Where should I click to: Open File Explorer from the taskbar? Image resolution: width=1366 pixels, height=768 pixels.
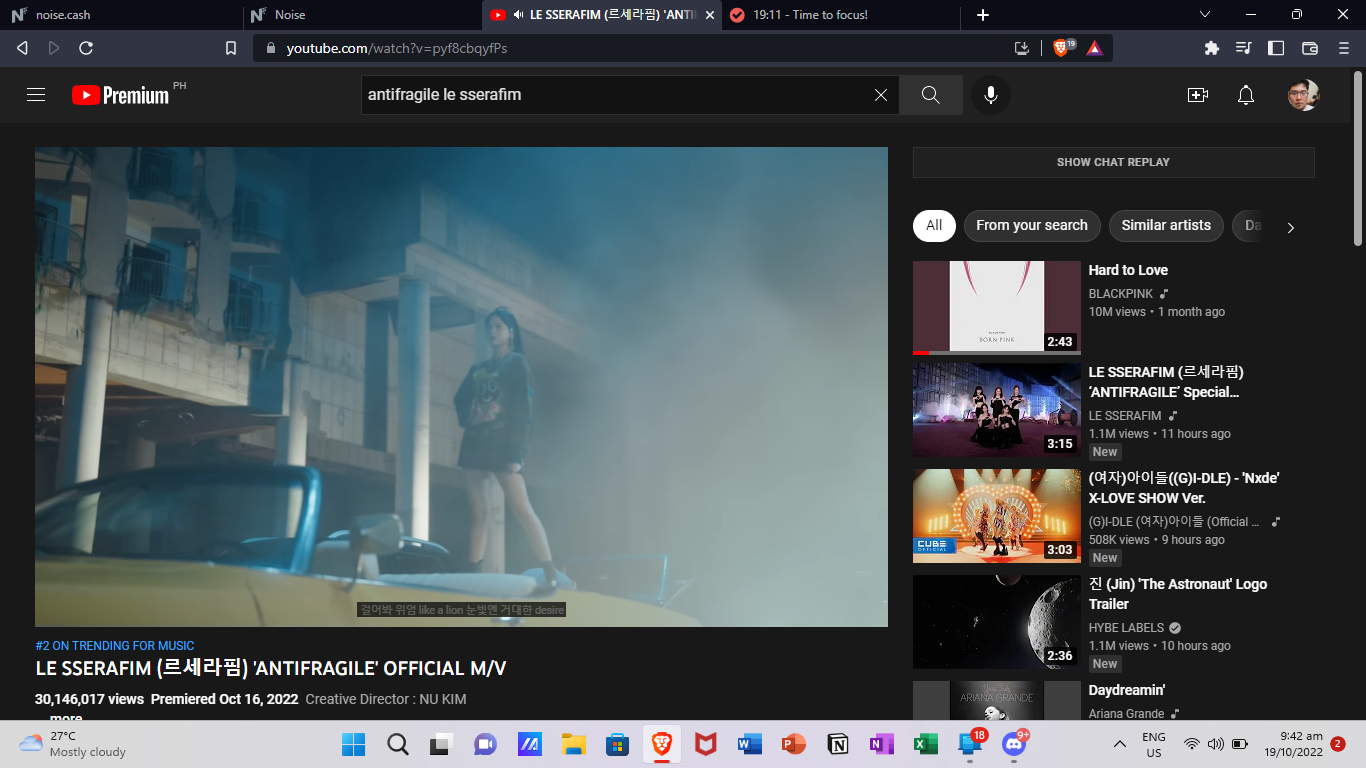[573, 744]
